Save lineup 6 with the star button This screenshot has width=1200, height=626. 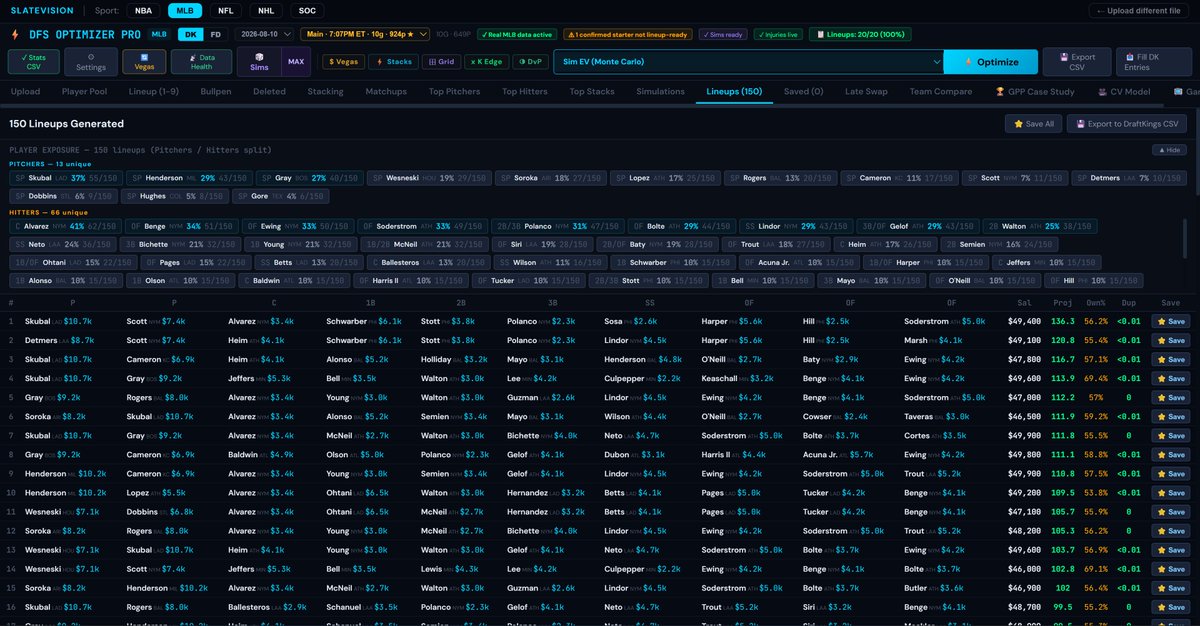coord(1171,417)
